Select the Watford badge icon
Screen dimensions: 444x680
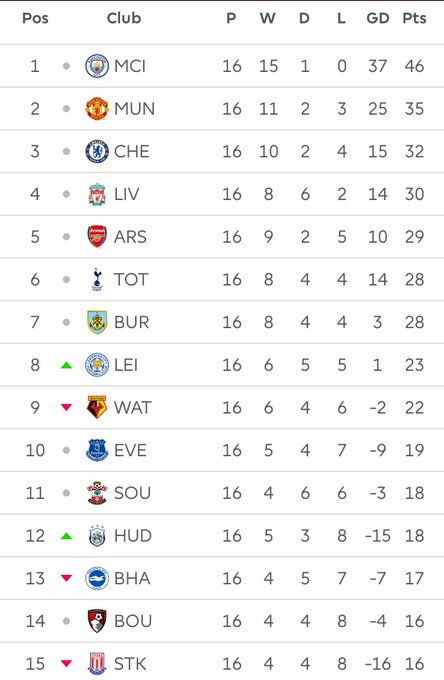[97, 407]
